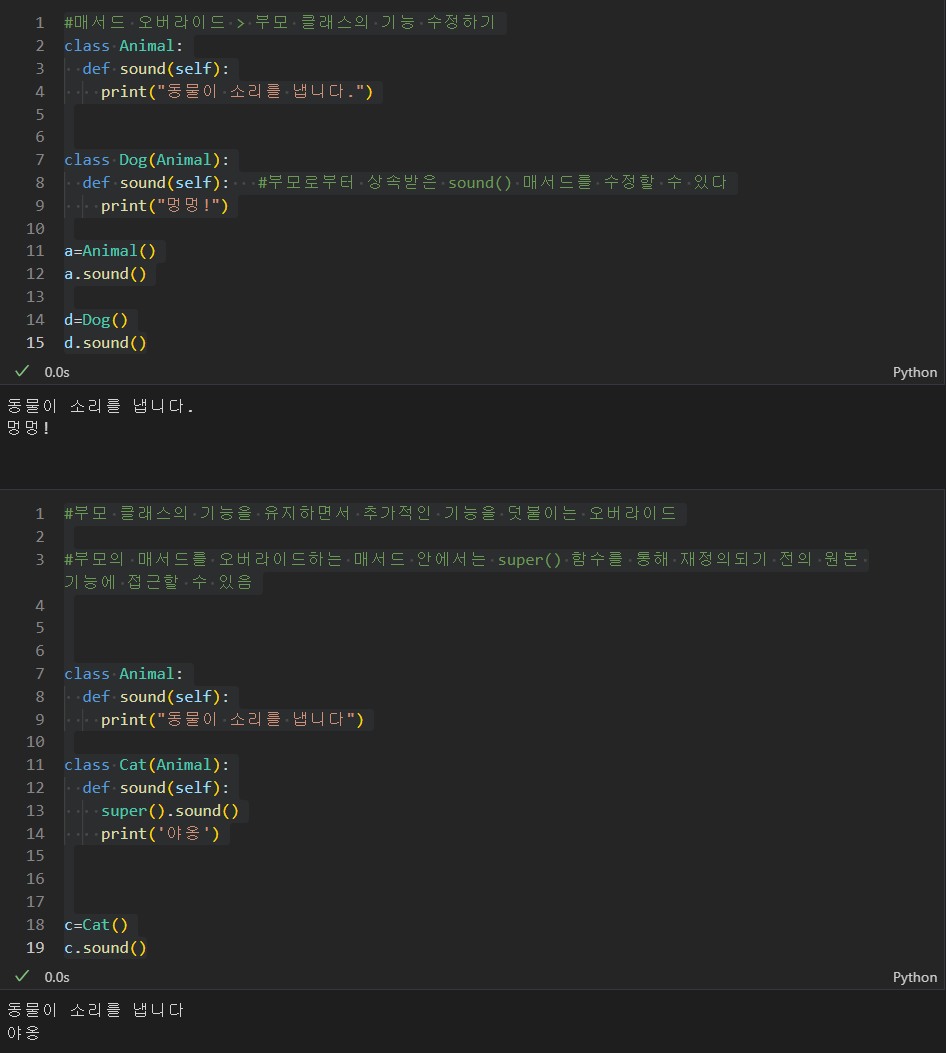The image size is (946, 1053).
Task: Click the '#부모로부터 상속받은 sound()' inline comment
Action: 492,183
